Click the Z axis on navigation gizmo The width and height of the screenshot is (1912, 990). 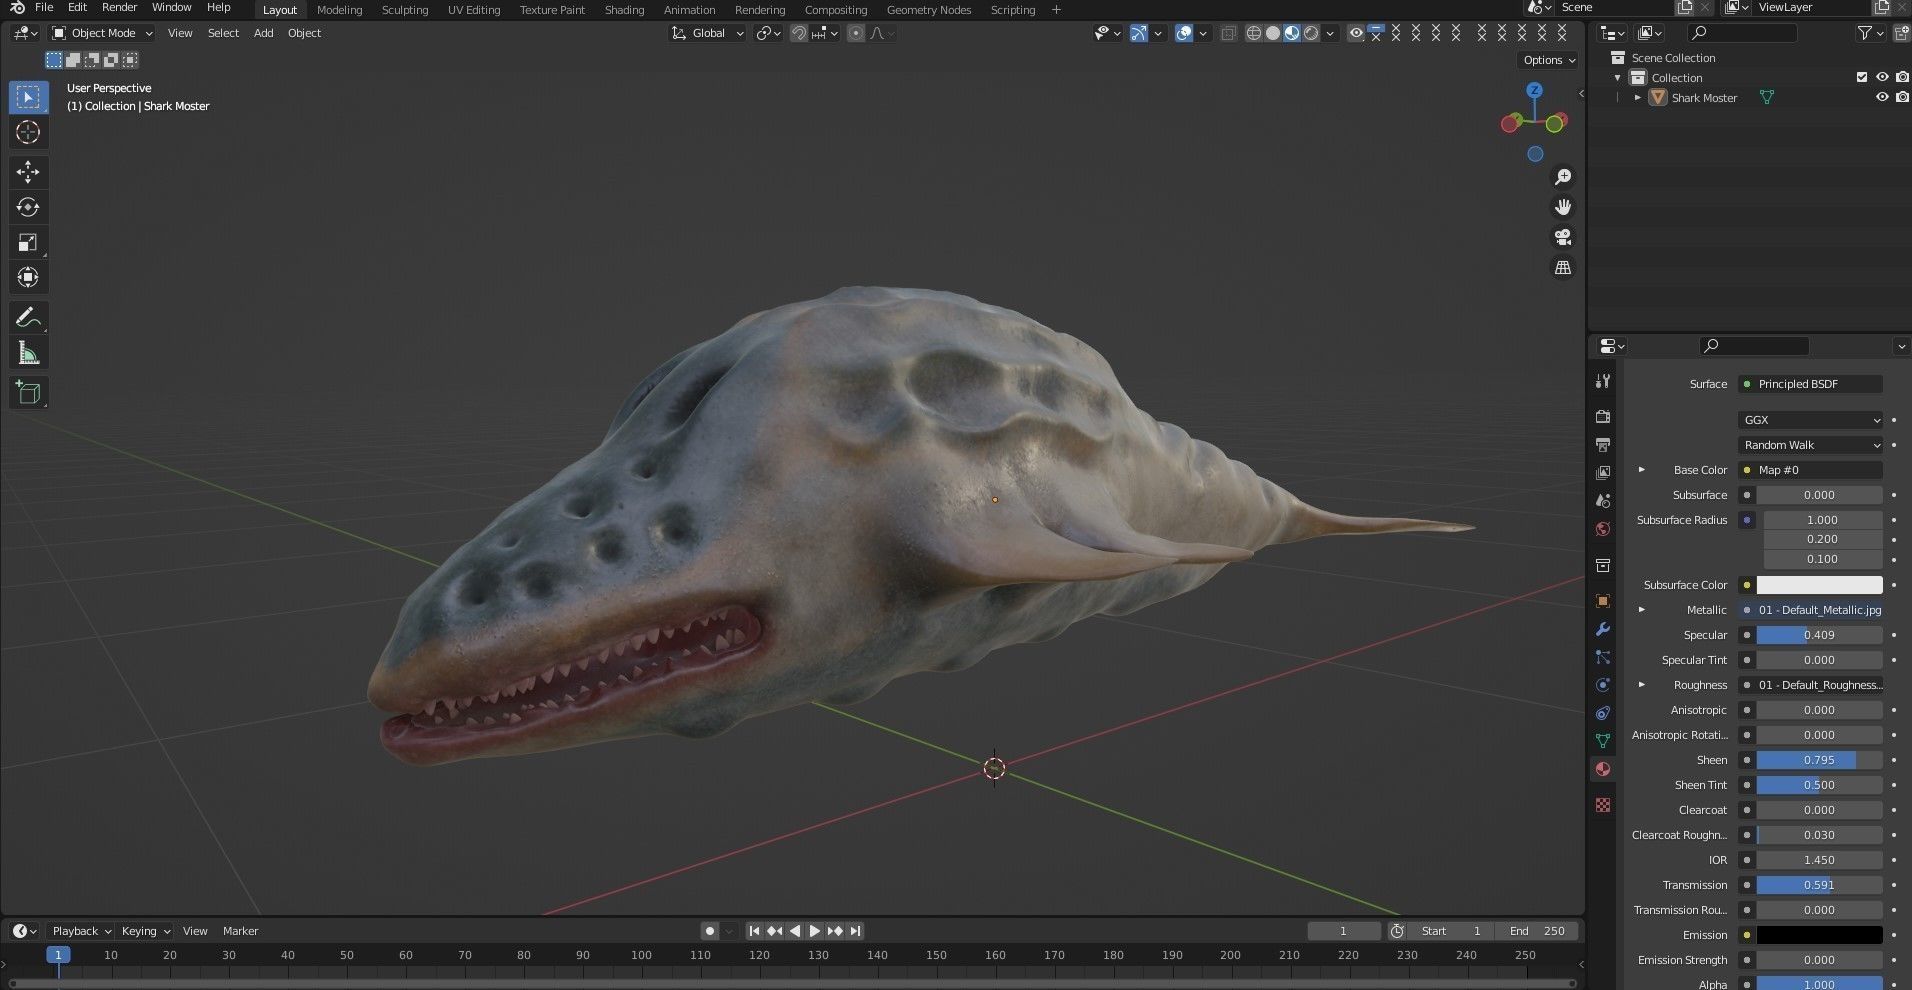(x=1535, y=91)
